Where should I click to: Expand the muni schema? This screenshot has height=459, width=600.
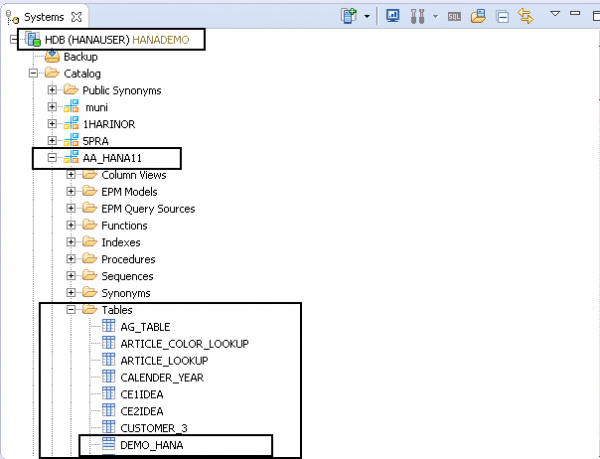pyautogui.click(x=52, y=107)
